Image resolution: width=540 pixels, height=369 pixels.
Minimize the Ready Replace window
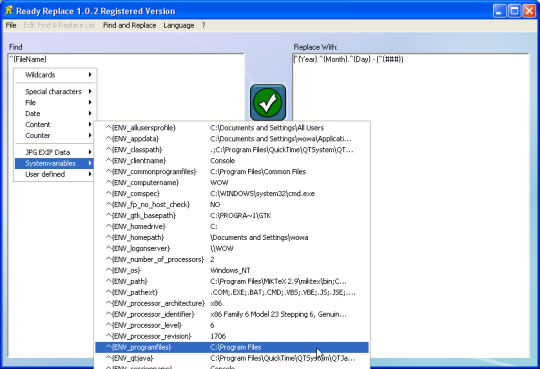[x=499, y=11]
